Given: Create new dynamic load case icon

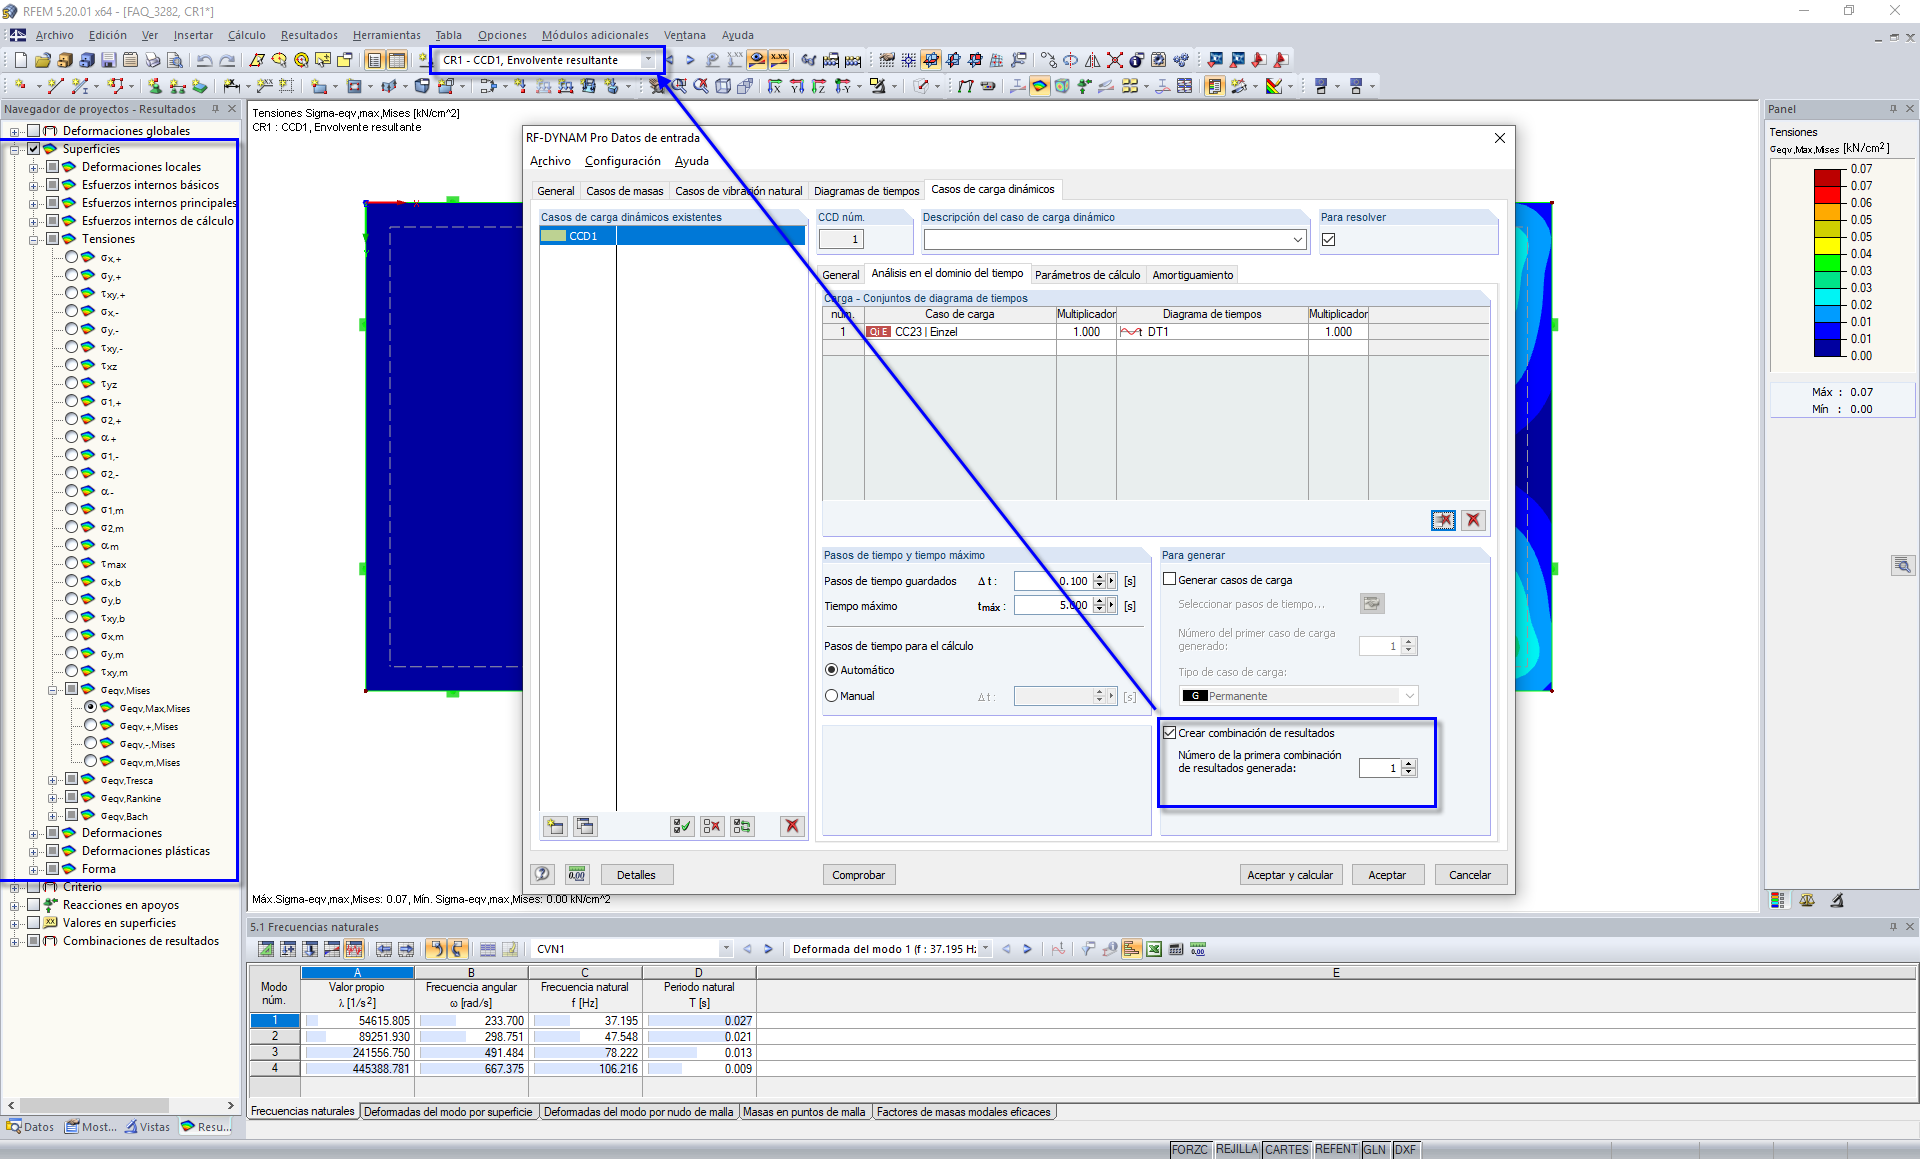Looking at the screenshot, I should point(555,826).
